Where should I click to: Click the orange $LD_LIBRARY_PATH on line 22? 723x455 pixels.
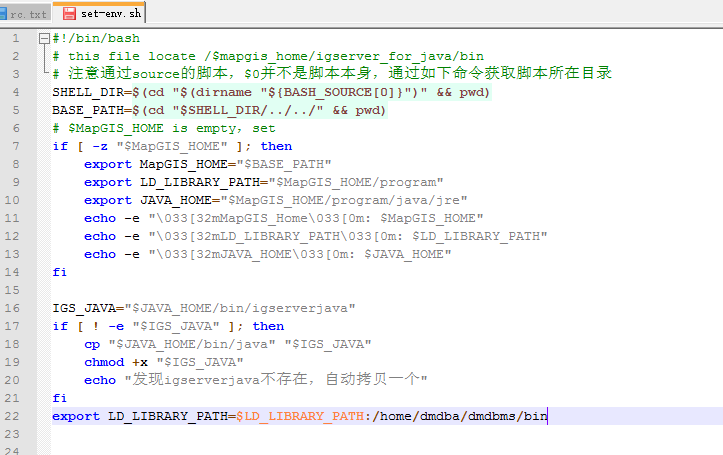click(300, 416)
